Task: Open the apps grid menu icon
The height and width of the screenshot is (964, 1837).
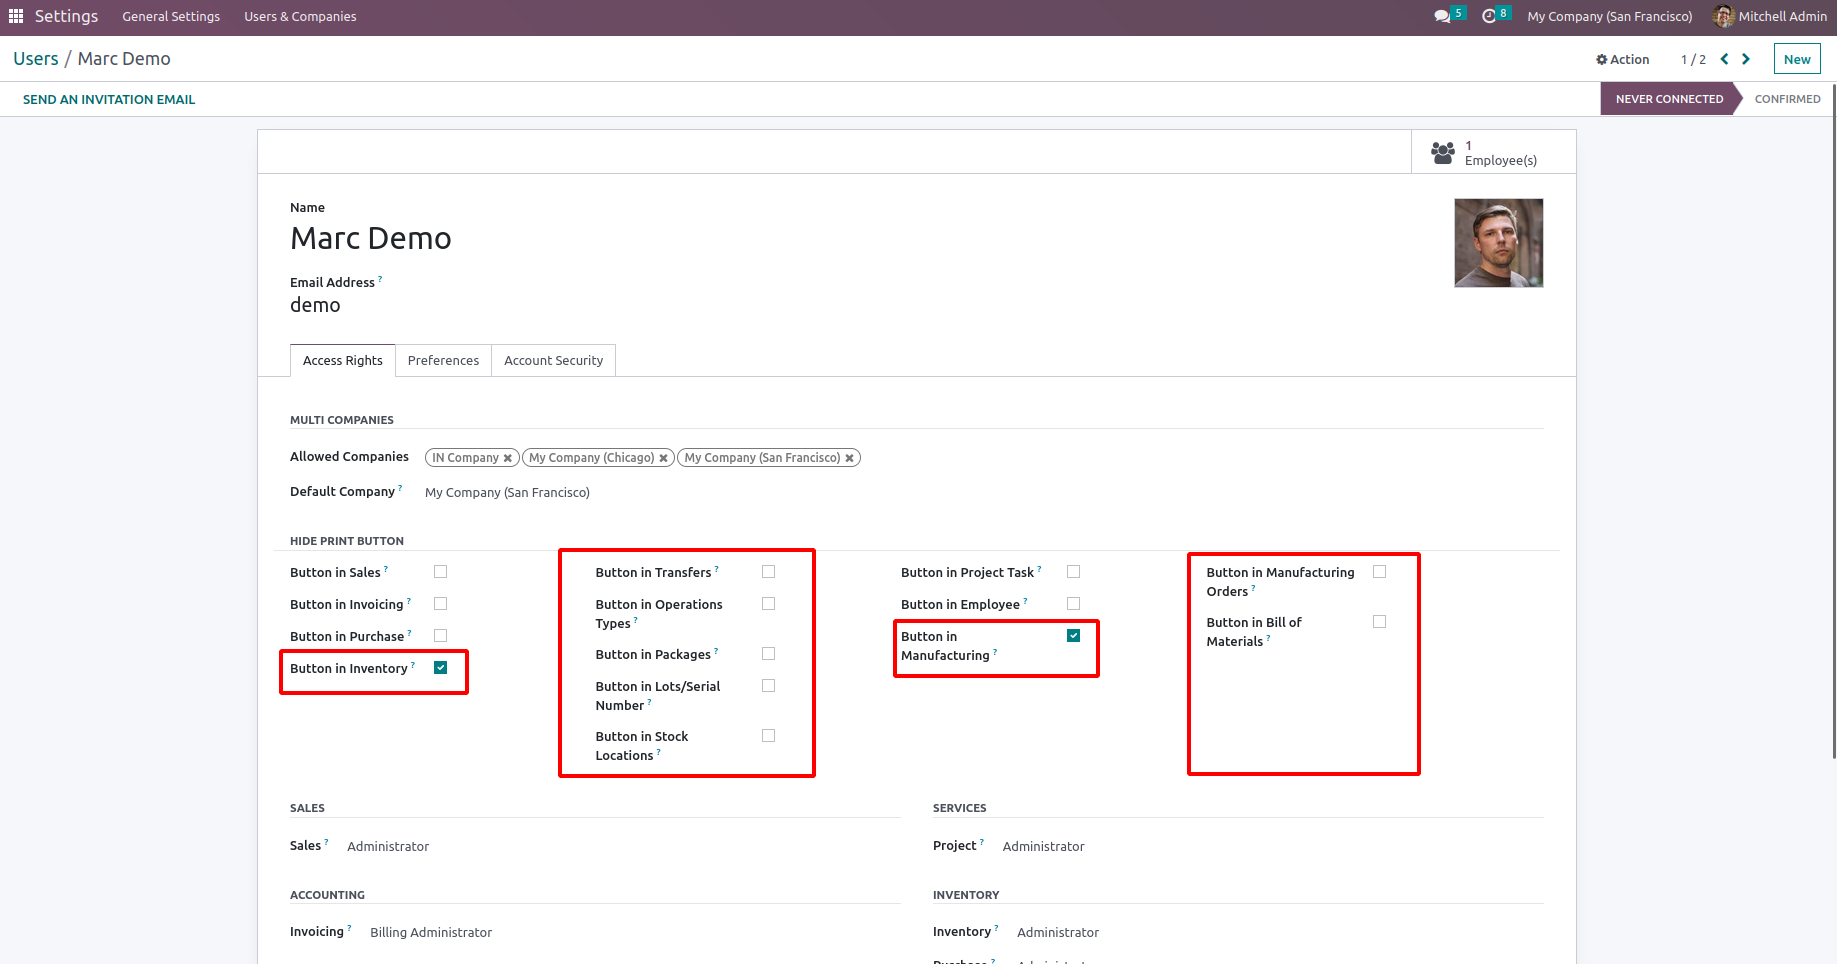Action: [x=16, y=16]
